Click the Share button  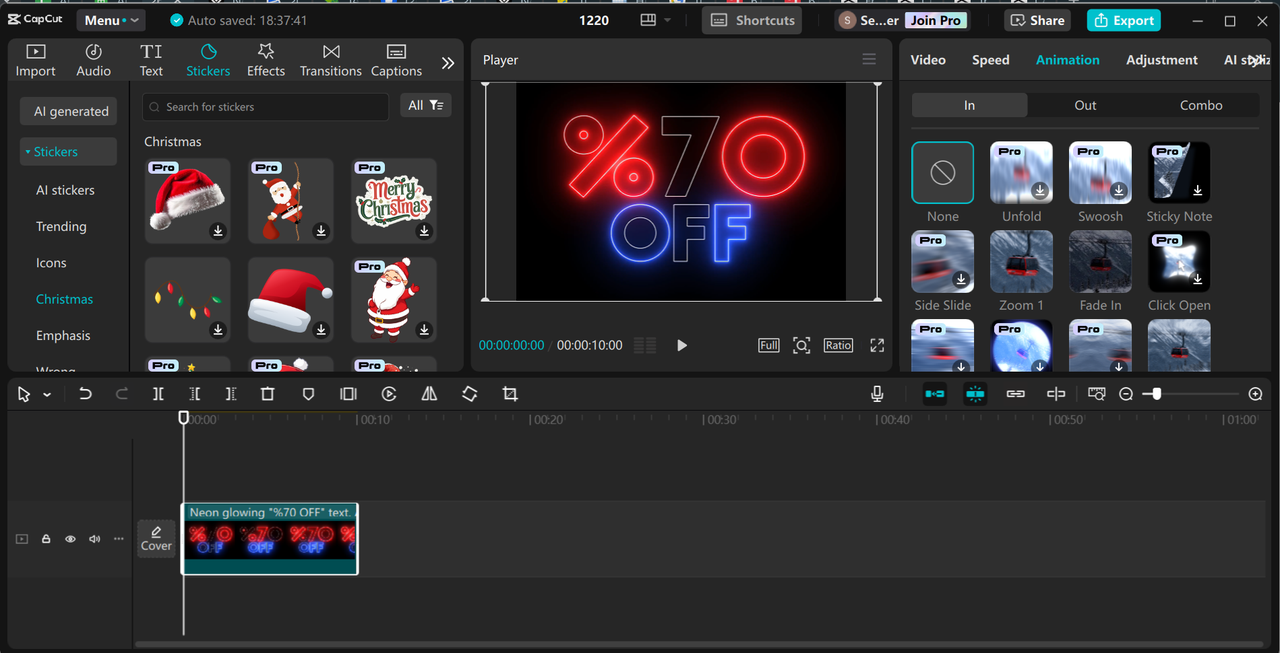pyautogui.click(x=1037, y=20)
